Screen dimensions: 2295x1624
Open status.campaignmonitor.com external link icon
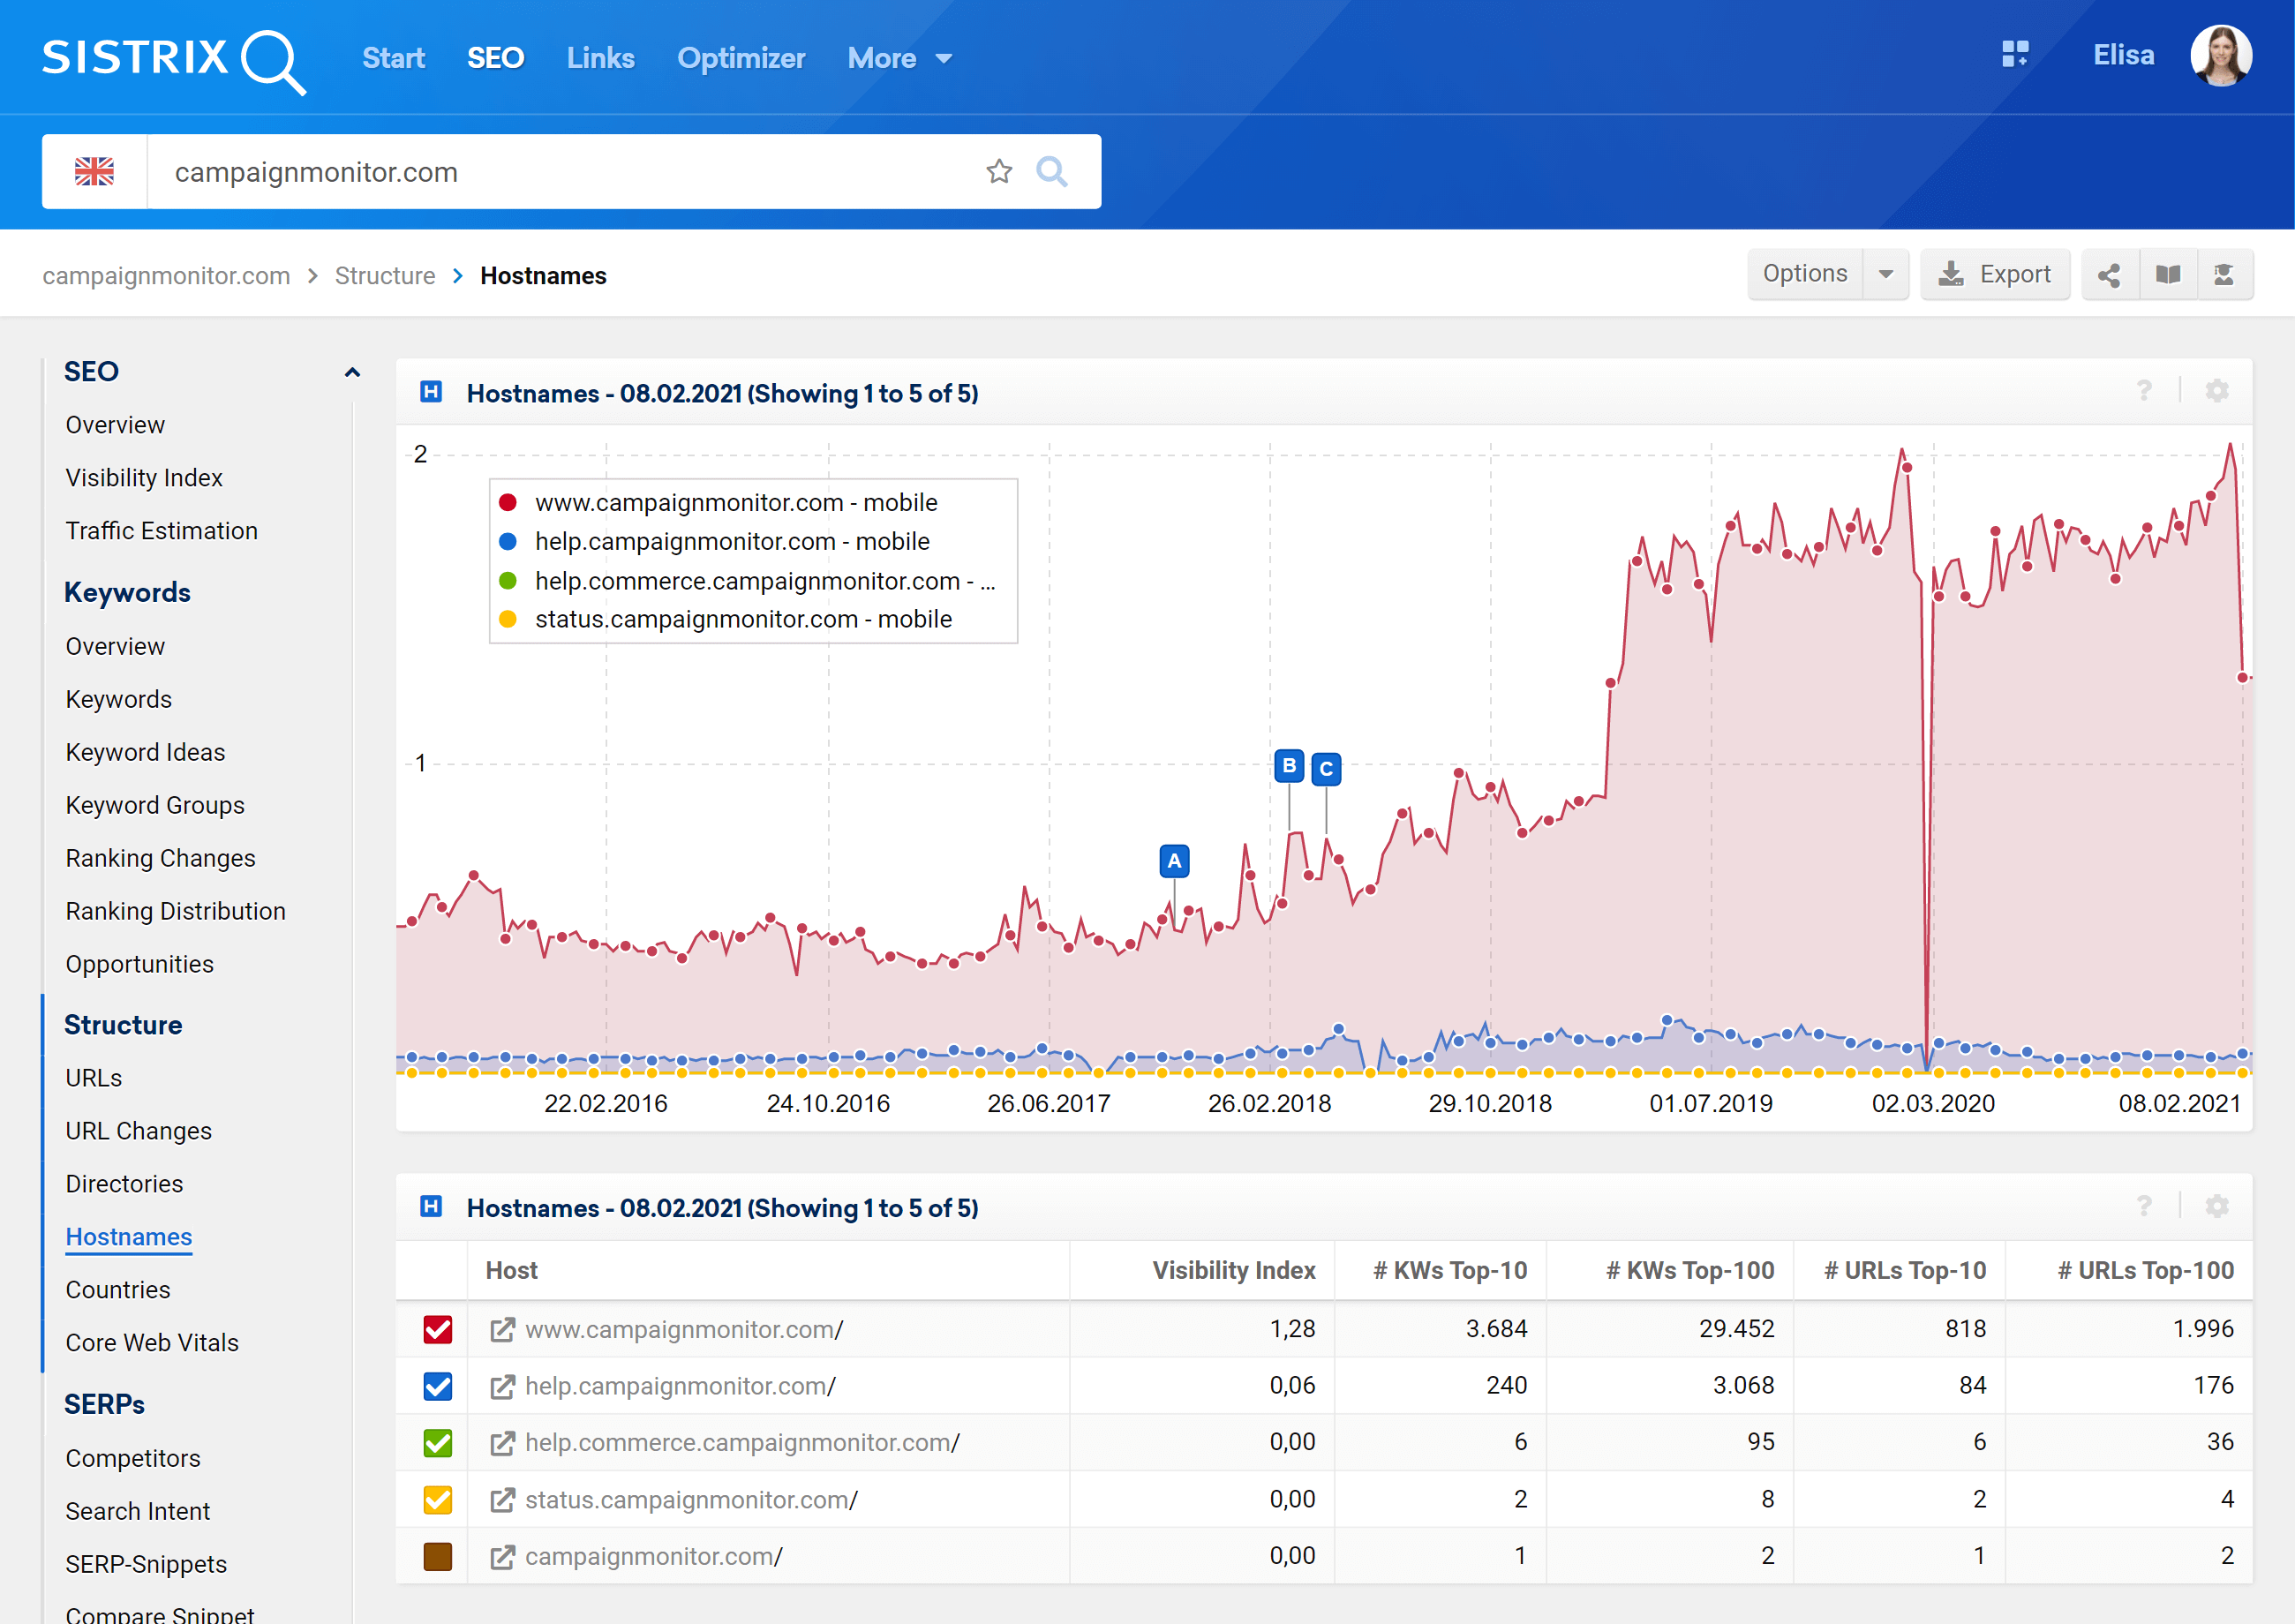pyautogui.click(x=502, y=1500)
